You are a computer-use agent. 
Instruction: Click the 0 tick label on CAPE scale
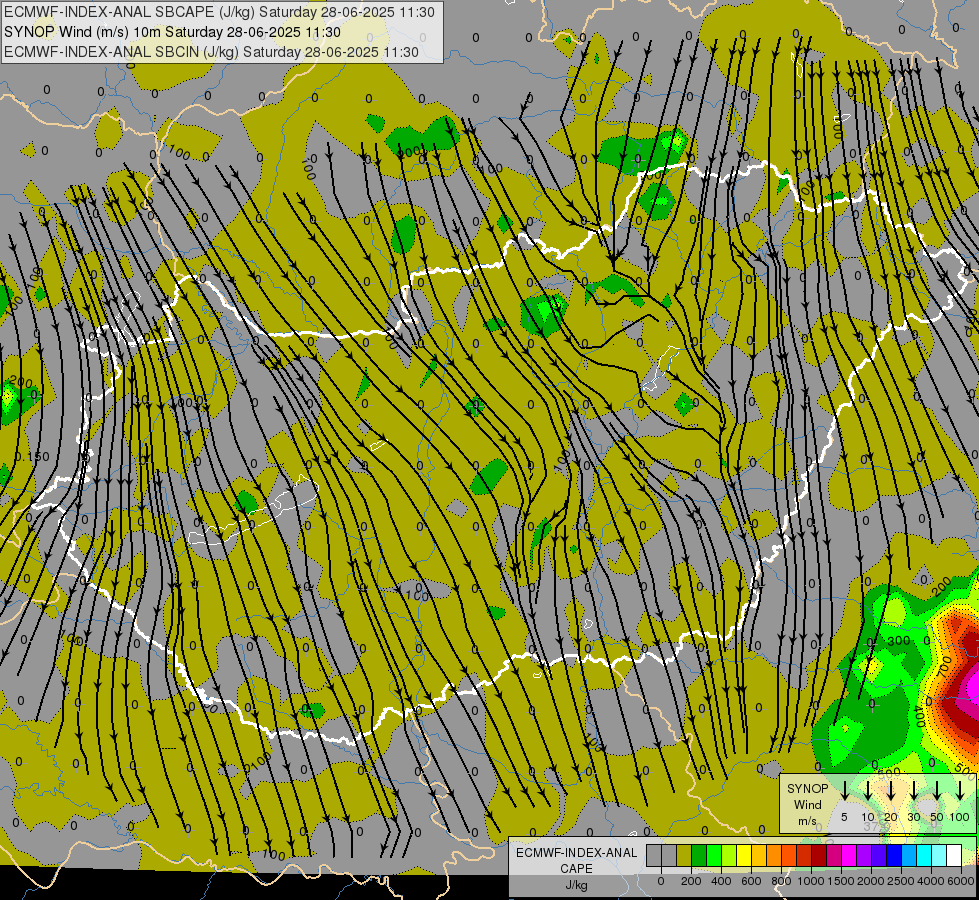point(661,881)
